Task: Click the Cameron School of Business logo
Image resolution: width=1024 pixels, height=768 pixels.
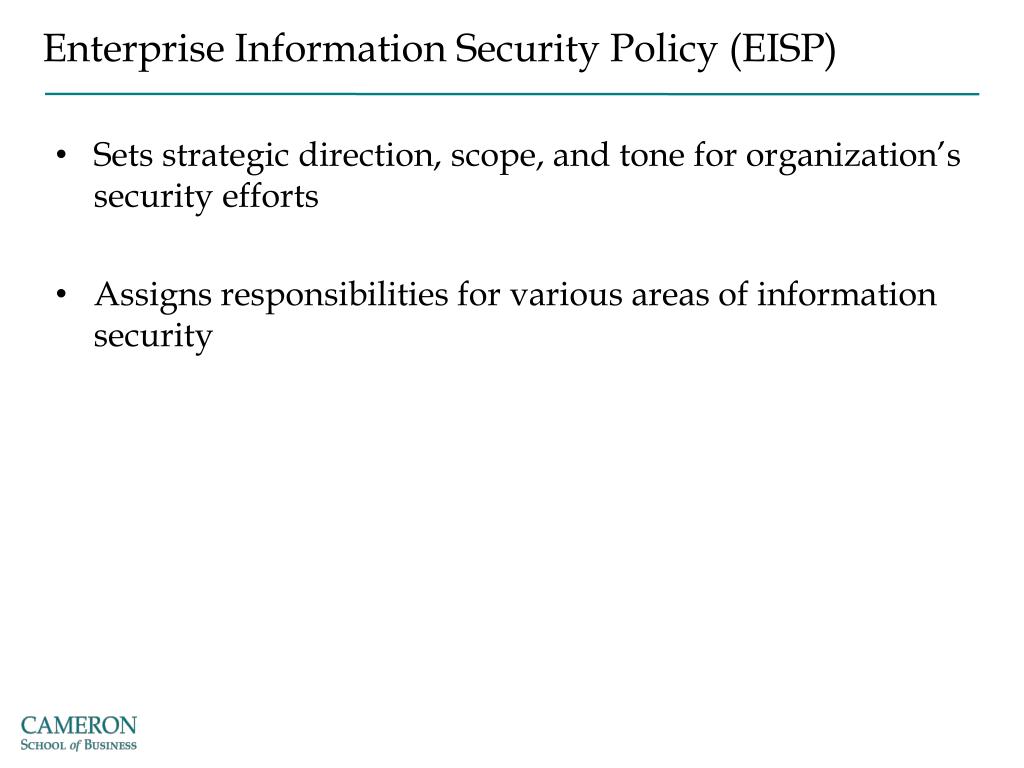Action: pyautogui.click(x=78, y=733)
